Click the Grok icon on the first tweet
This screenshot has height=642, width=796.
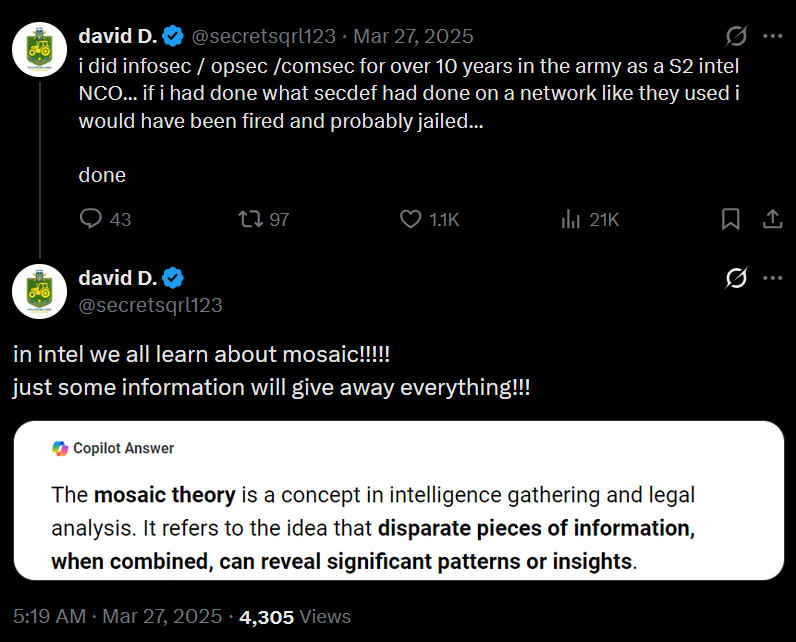tap(736, 36)
